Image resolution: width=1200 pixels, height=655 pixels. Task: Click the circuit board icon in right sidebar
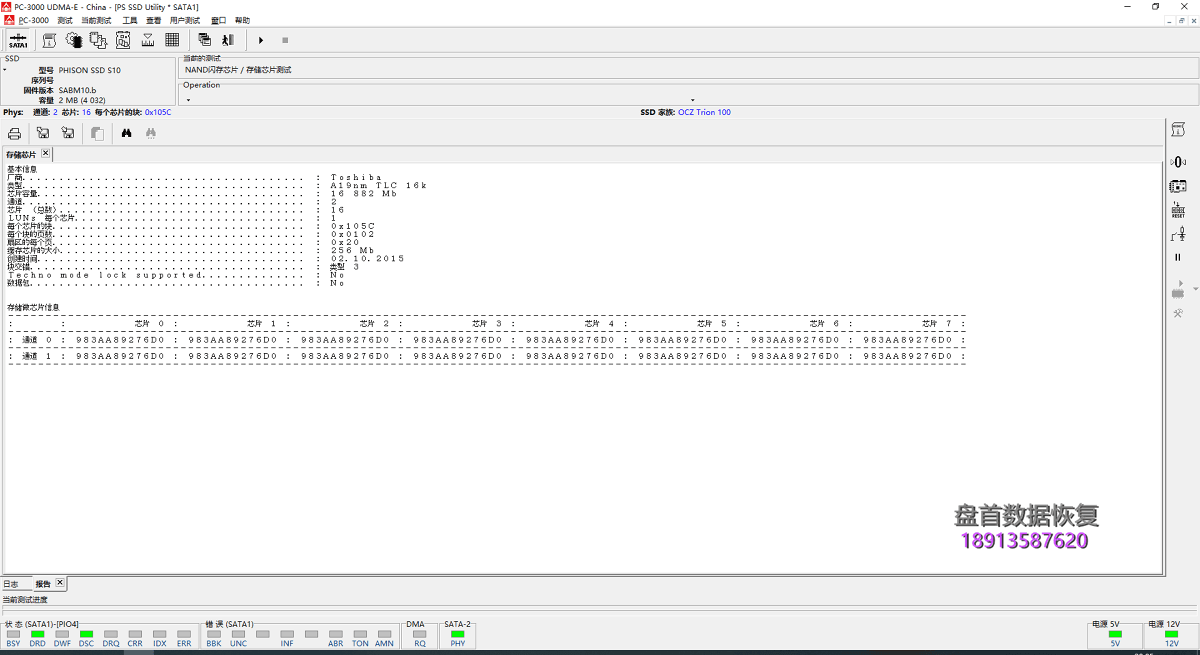click(x=1178, y=186)
